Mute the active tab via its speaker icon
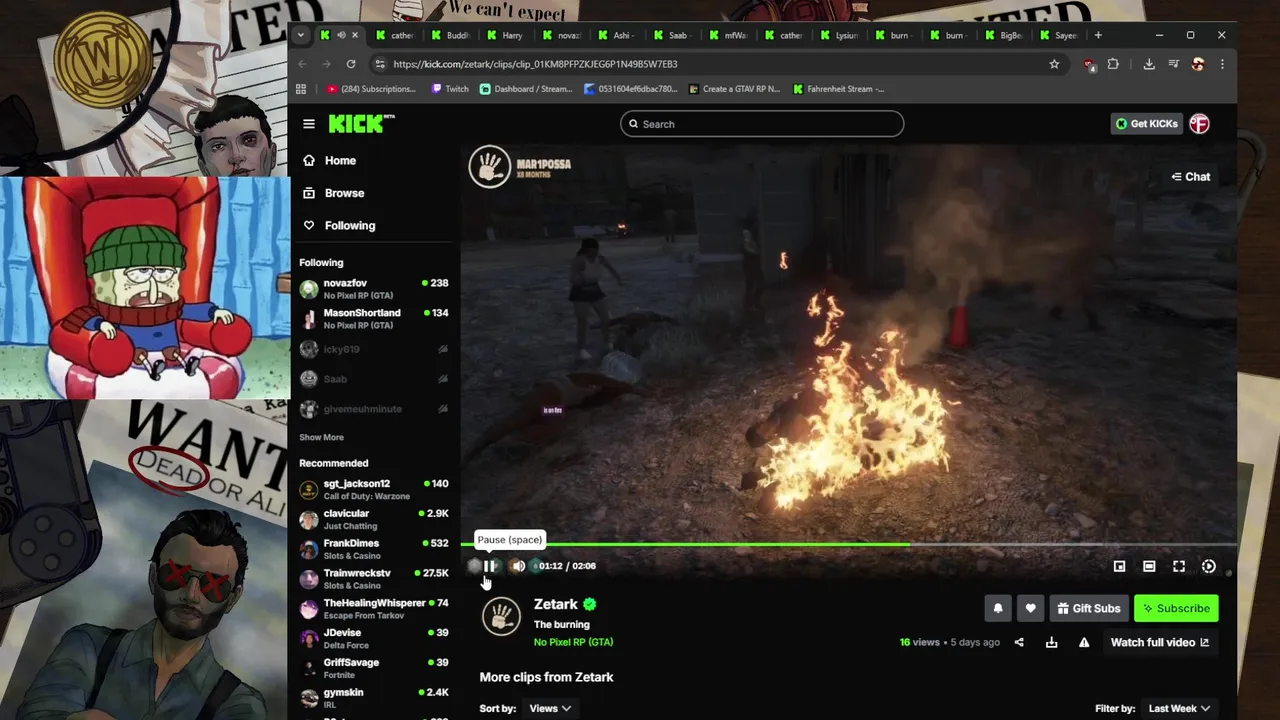The image size is (1280, 720). (340, 35)
